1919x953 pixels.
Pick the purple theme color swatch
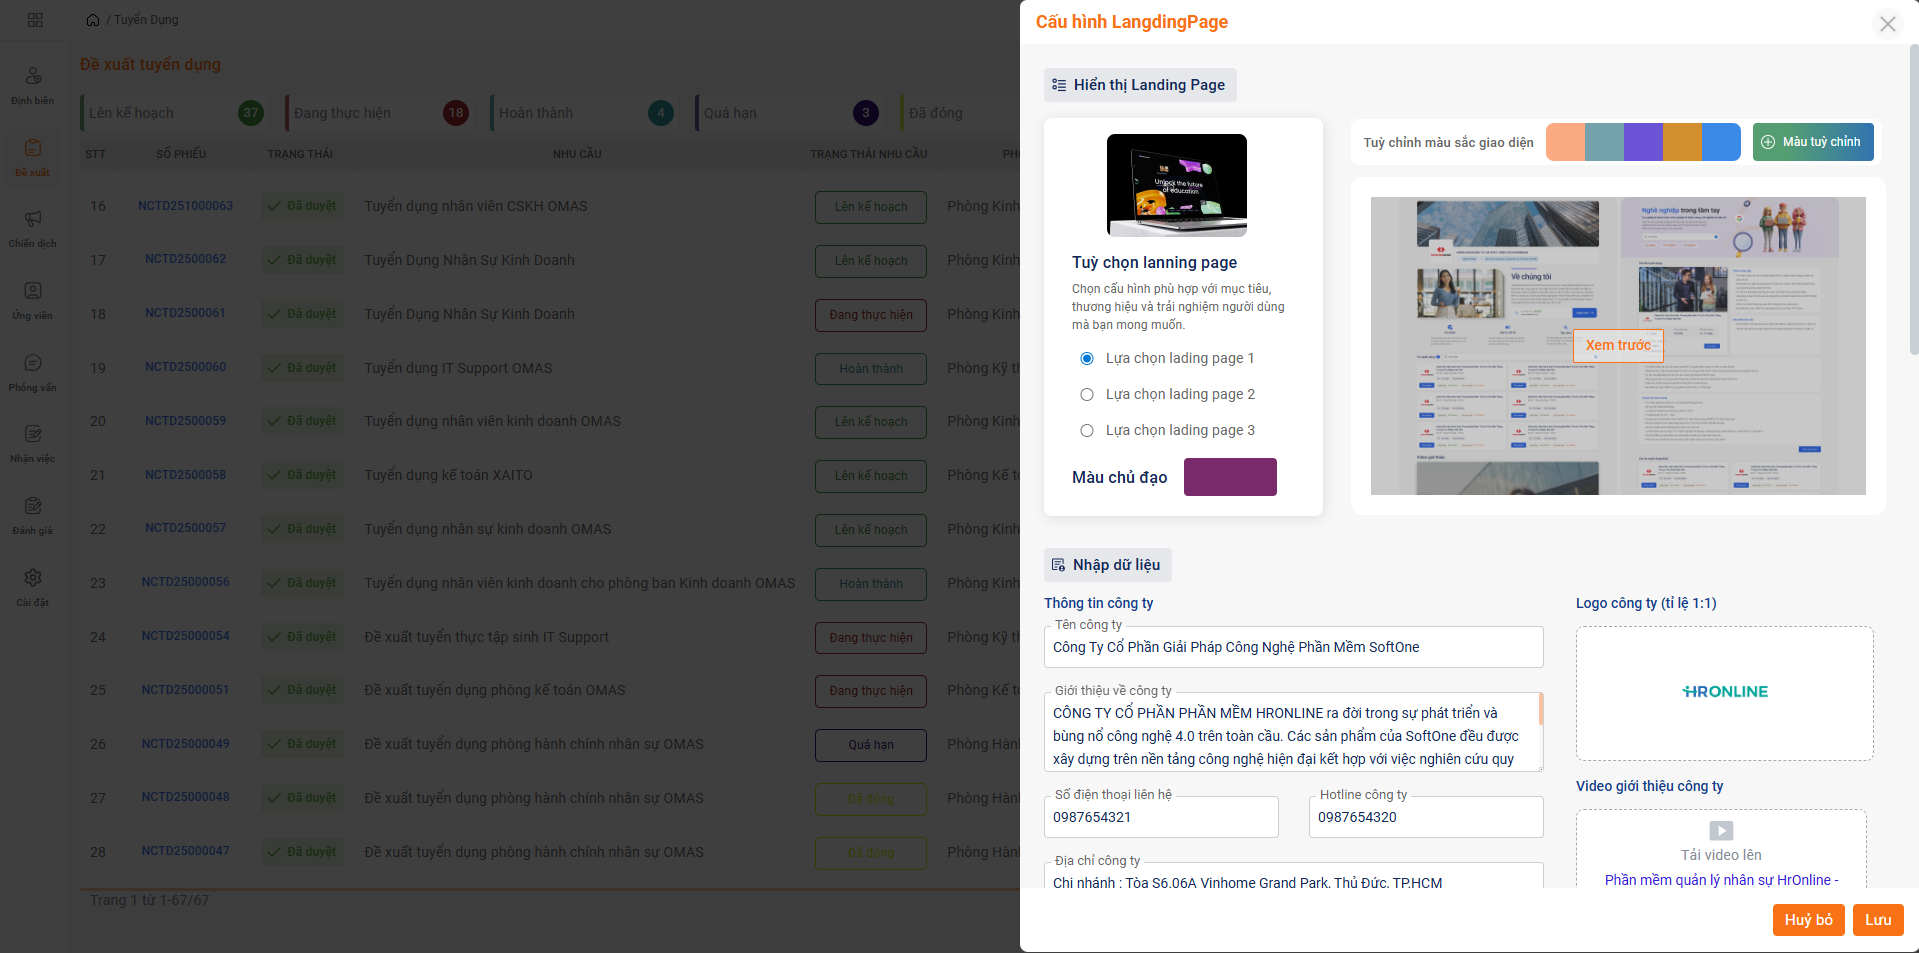pyautogui.click(x=1642, y=142)
